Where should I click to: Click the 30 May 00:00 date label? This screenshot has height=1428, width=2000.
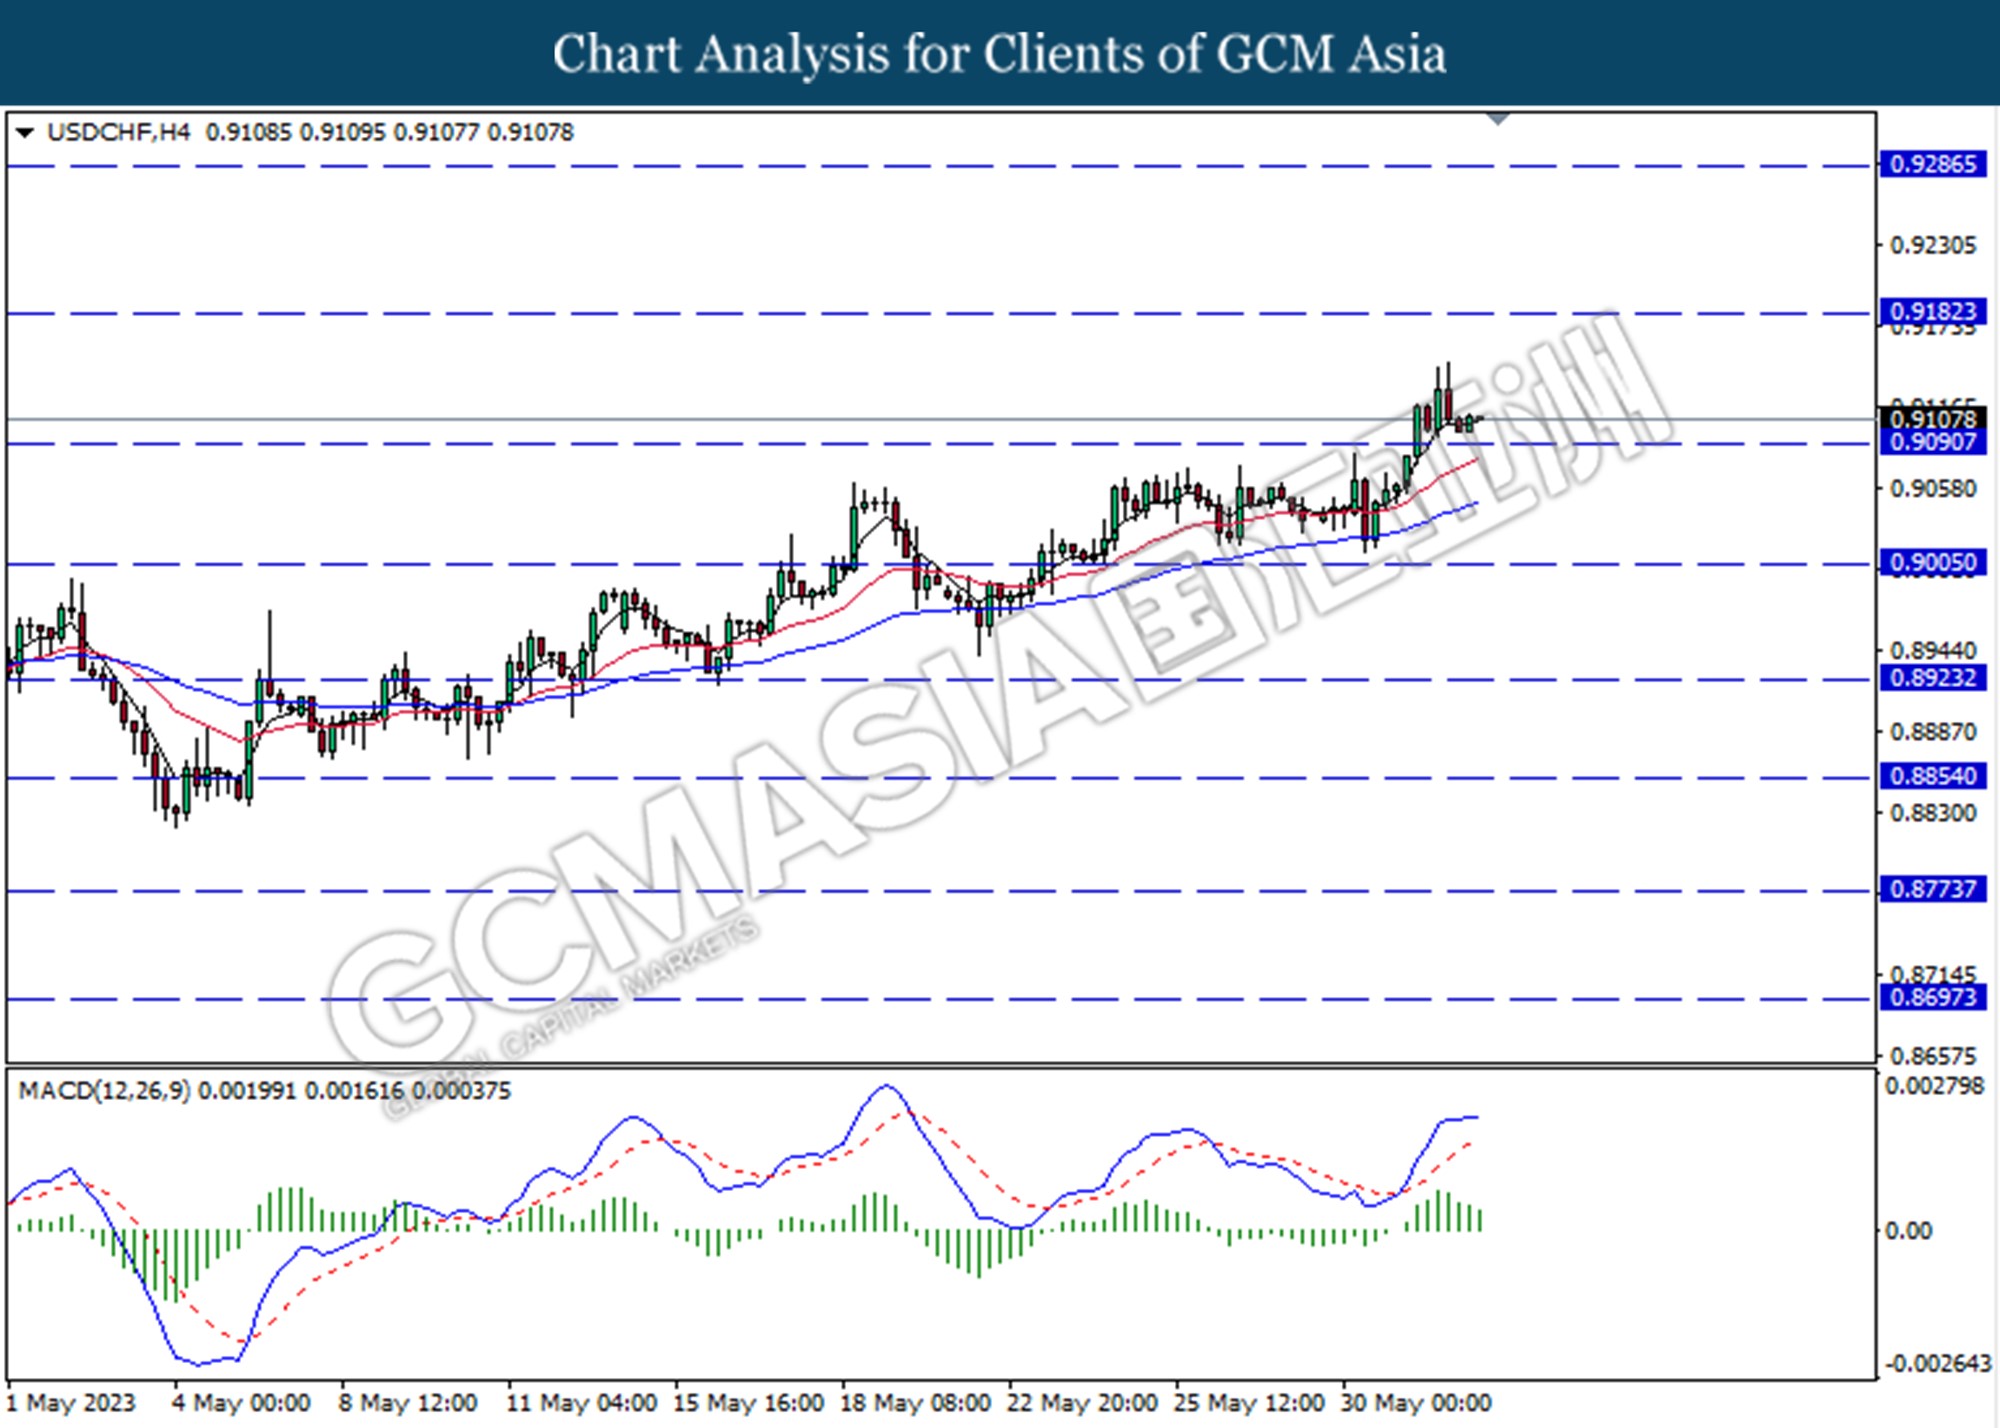1416,1403
